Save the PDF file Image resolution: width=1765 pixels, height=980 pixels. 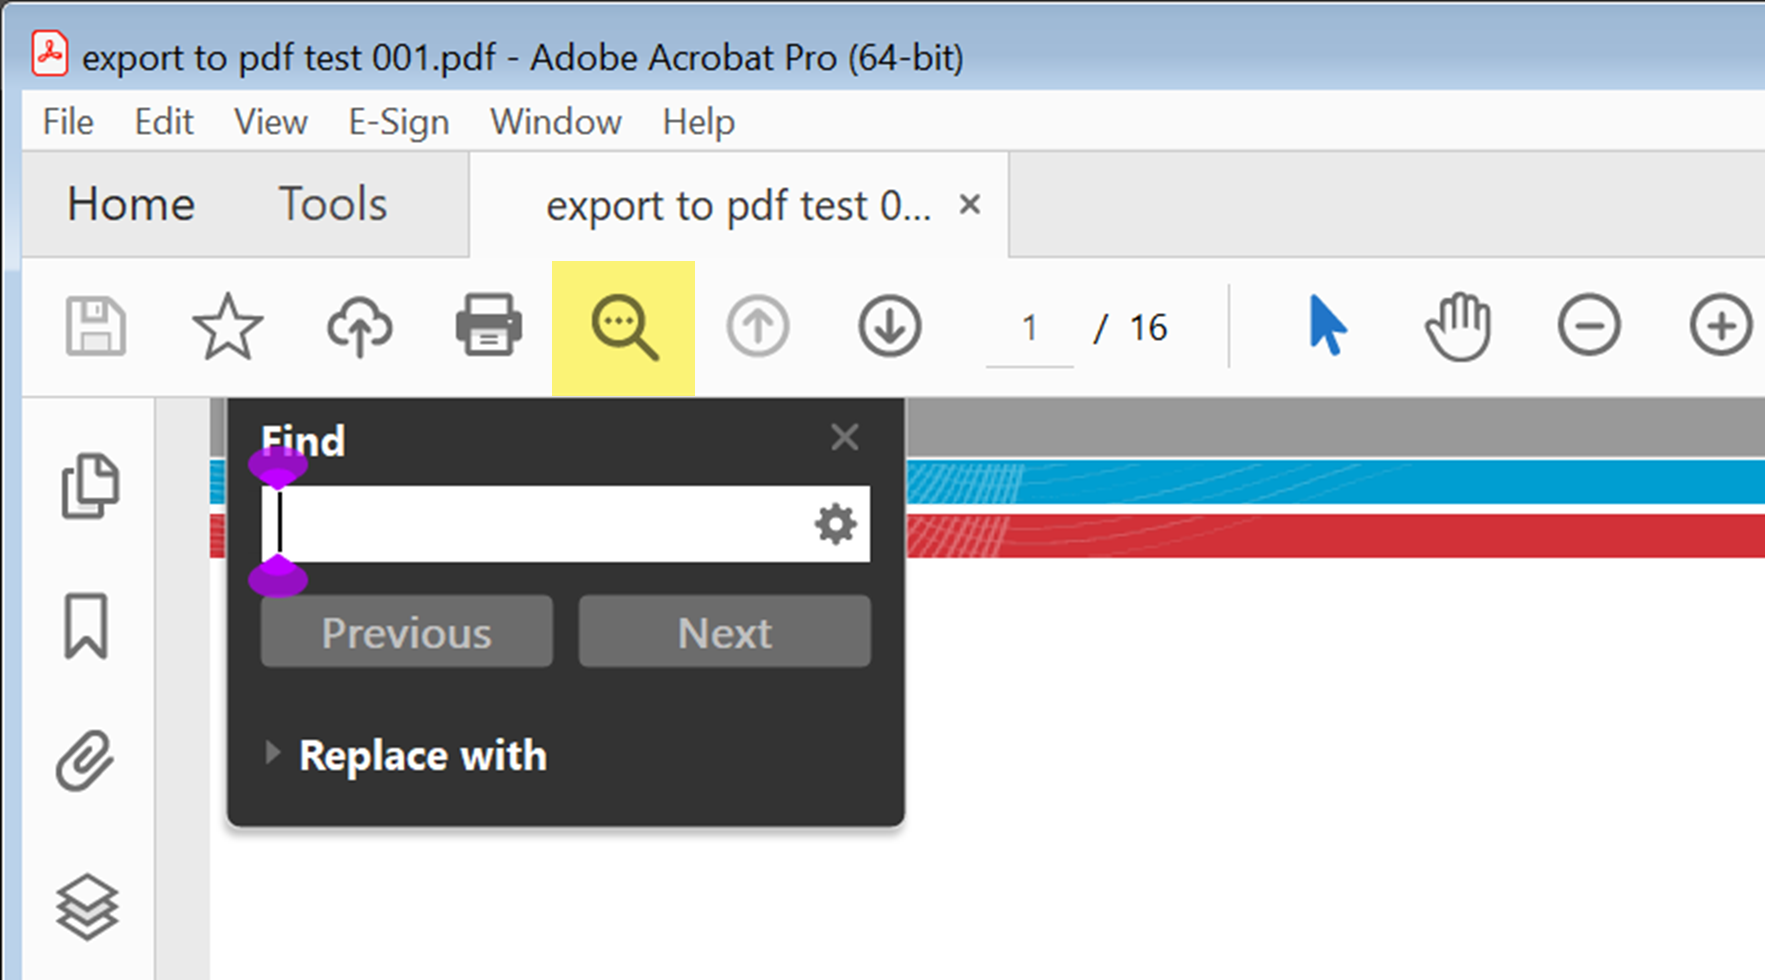point(96,325)
